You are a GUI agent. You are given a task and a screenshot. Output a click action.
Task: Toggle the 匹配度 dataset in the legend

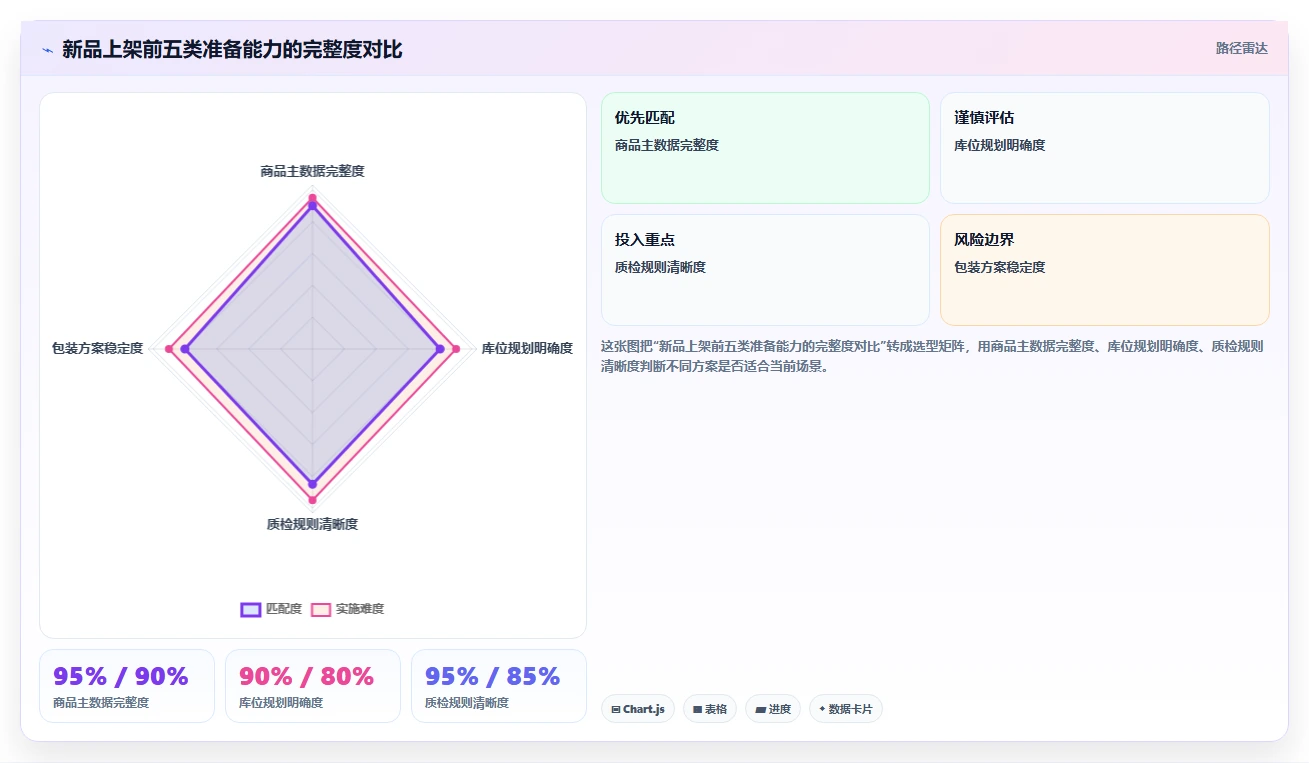271,609
